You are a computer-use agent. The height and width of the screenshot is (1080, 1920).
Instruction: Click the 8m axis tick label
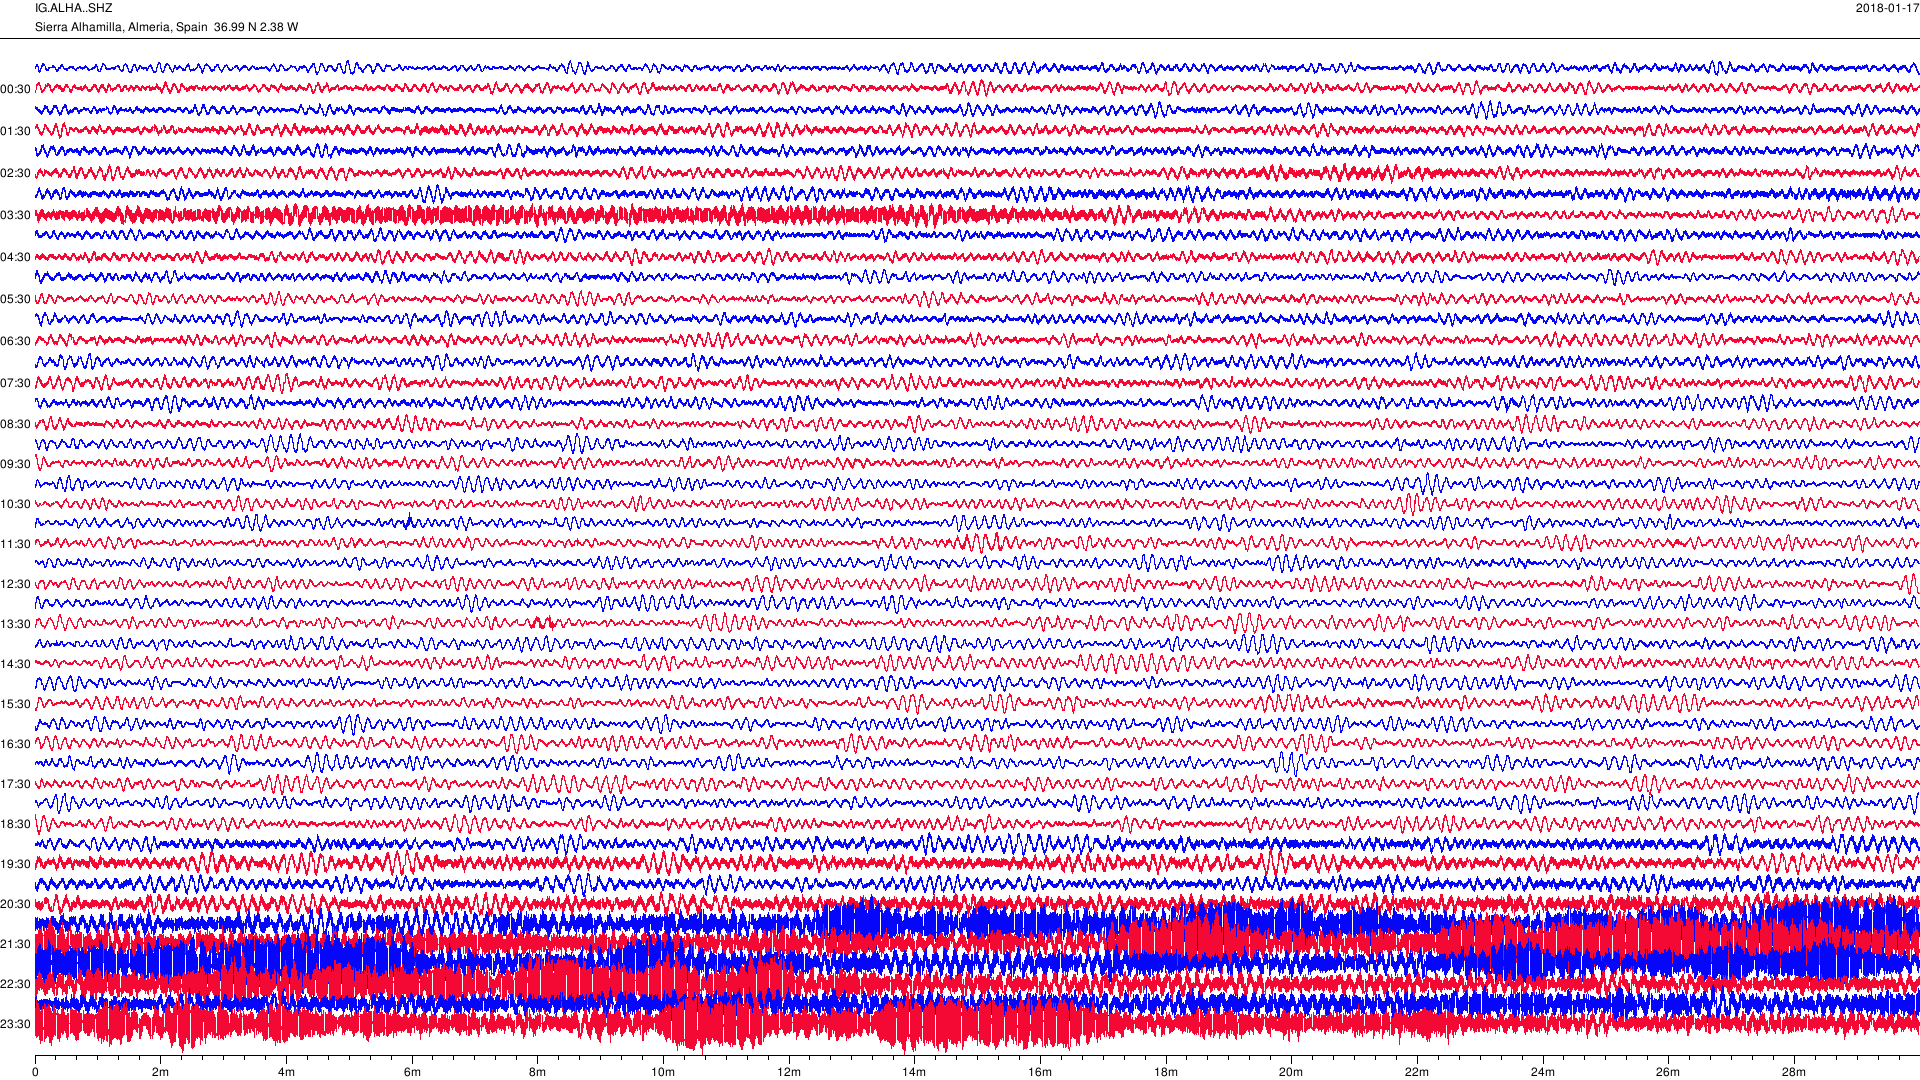click(537, 1072)
